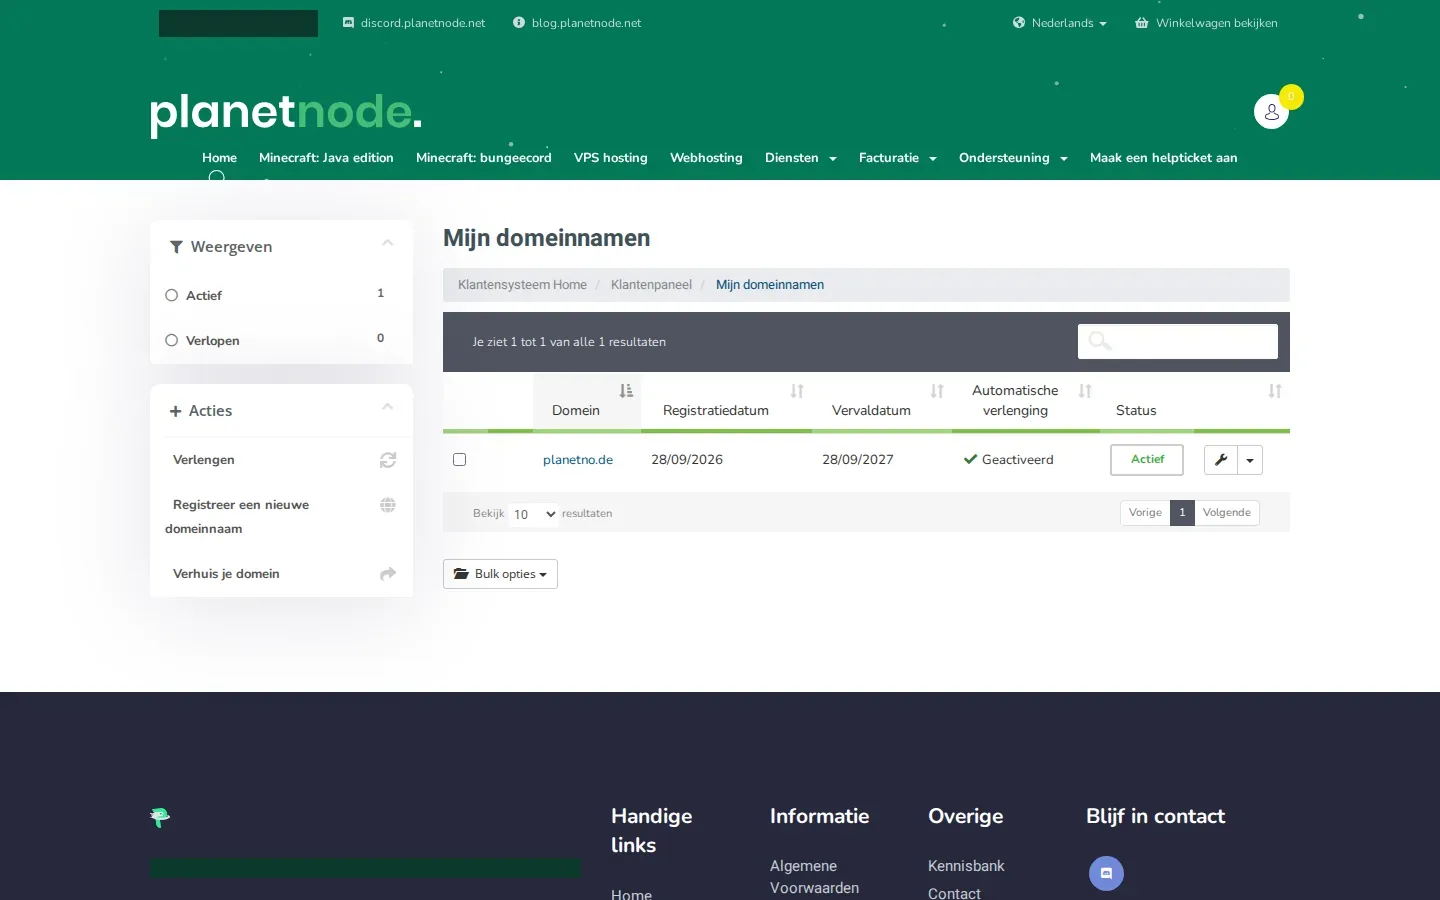The width and height of the screenshot is (1440, 900).
Task: Tick the checkbox for planetno.de
Action: [460, 460]
